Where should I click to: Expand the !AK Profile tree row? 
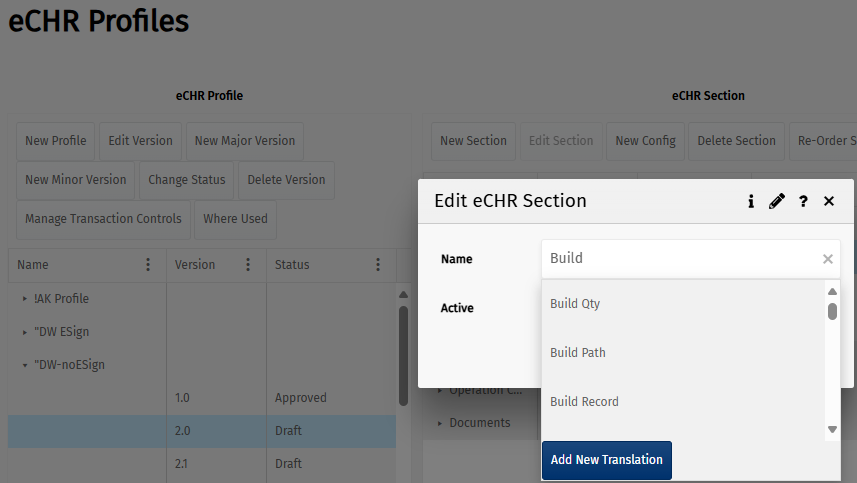(25, 299)
